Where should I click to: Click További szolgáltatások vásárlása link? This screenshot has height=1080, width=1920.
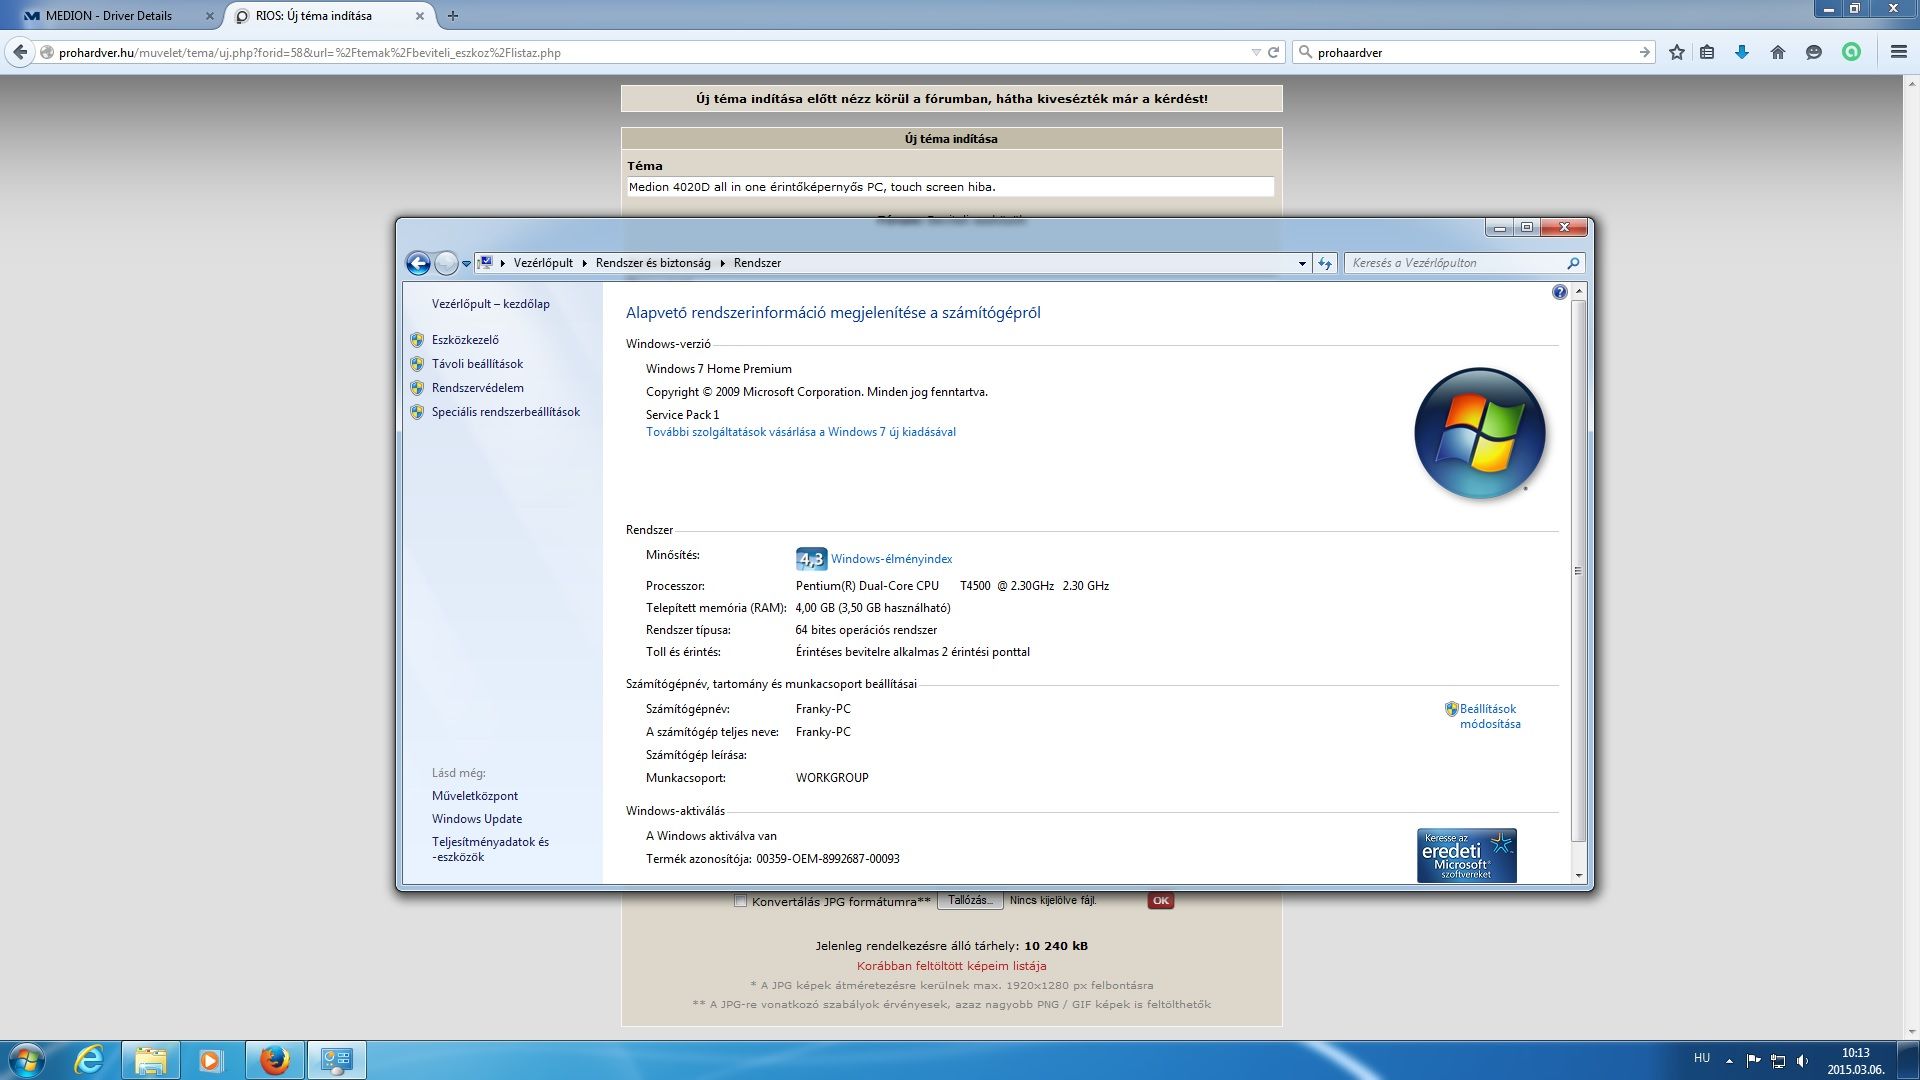(x=800, y=432)
